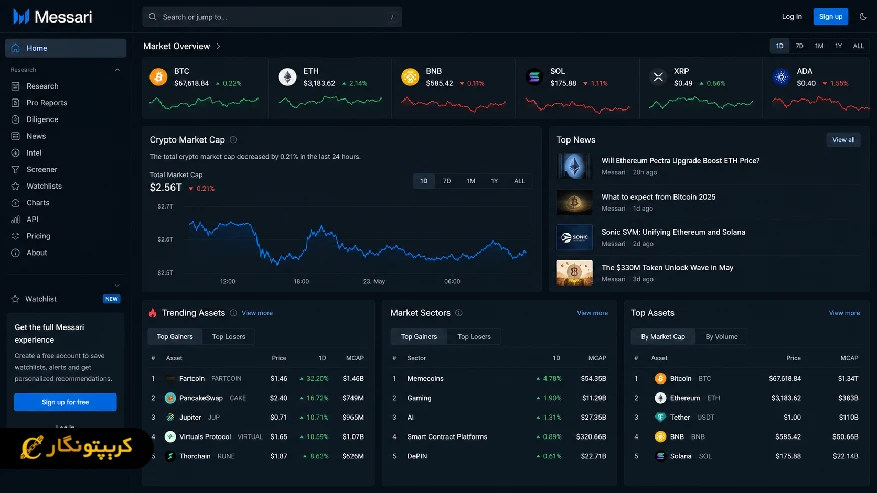Click the Log in link in header

tap(791, 17)
